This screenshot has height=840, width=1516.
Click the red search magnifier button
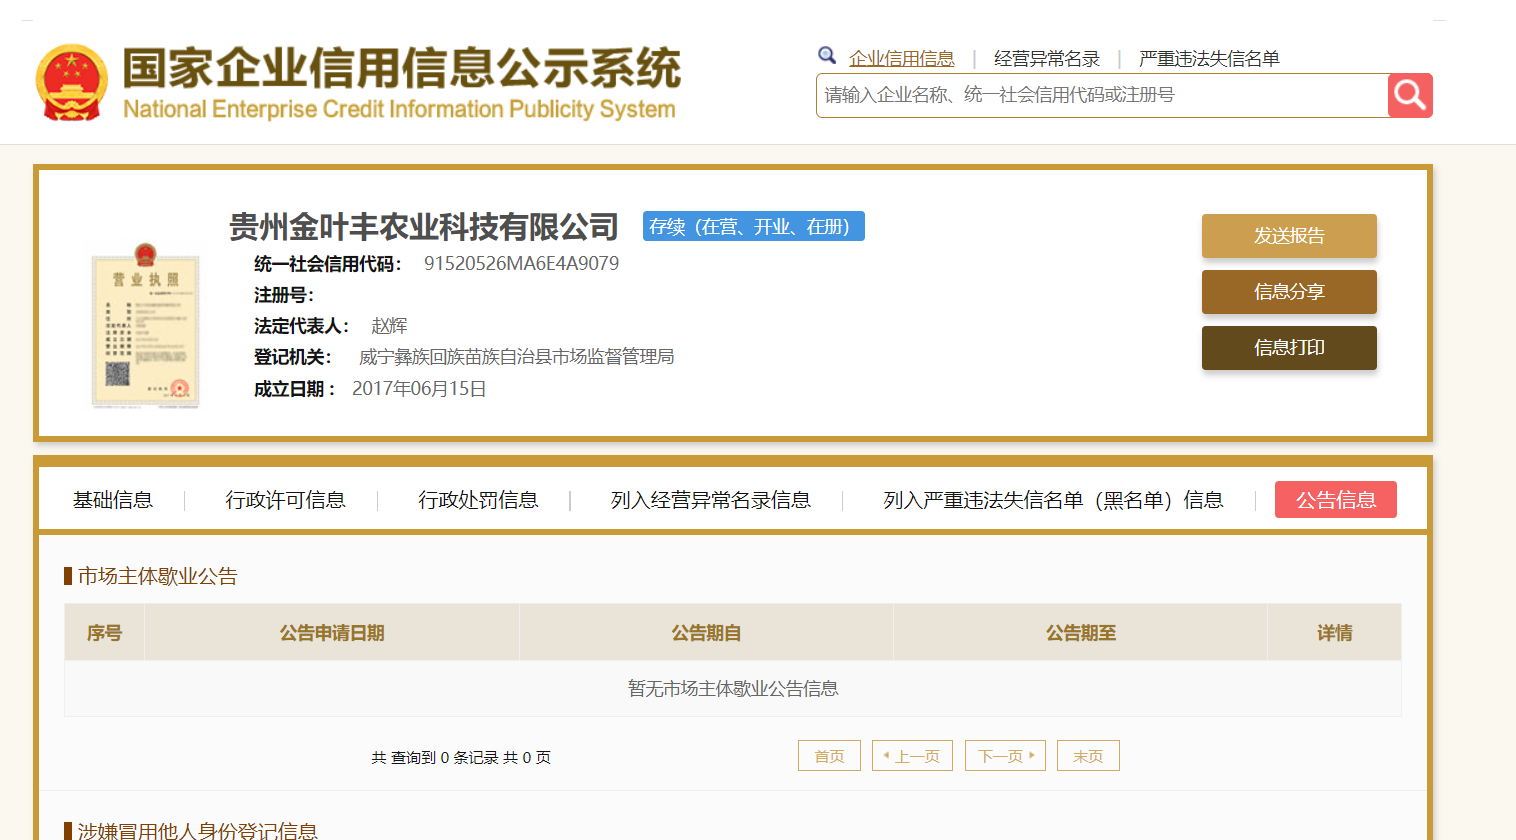pyautogui.click(x=1410, y=96)
